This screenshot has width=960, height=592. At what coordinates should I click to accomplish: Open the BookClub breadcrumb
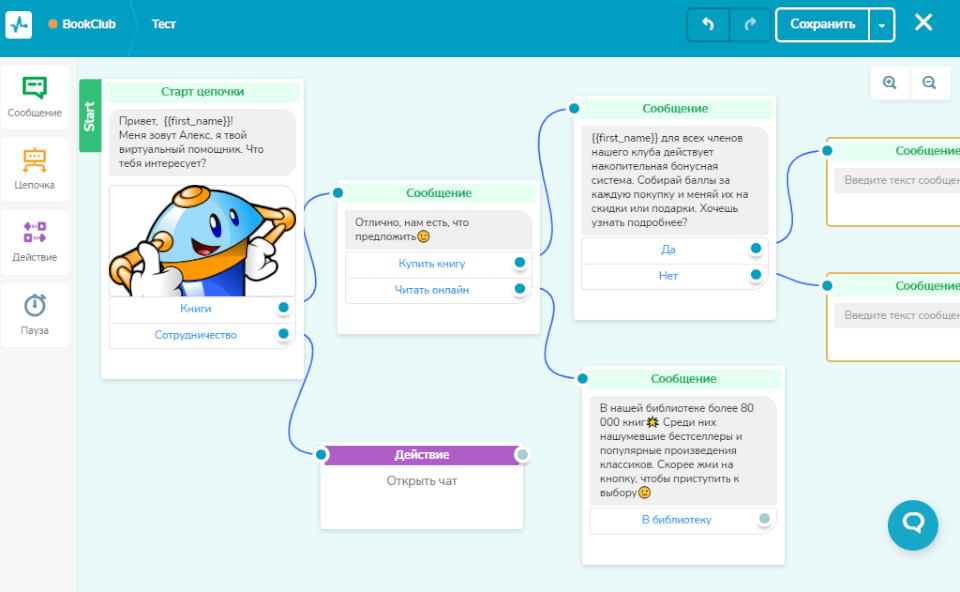coord(83,24)
